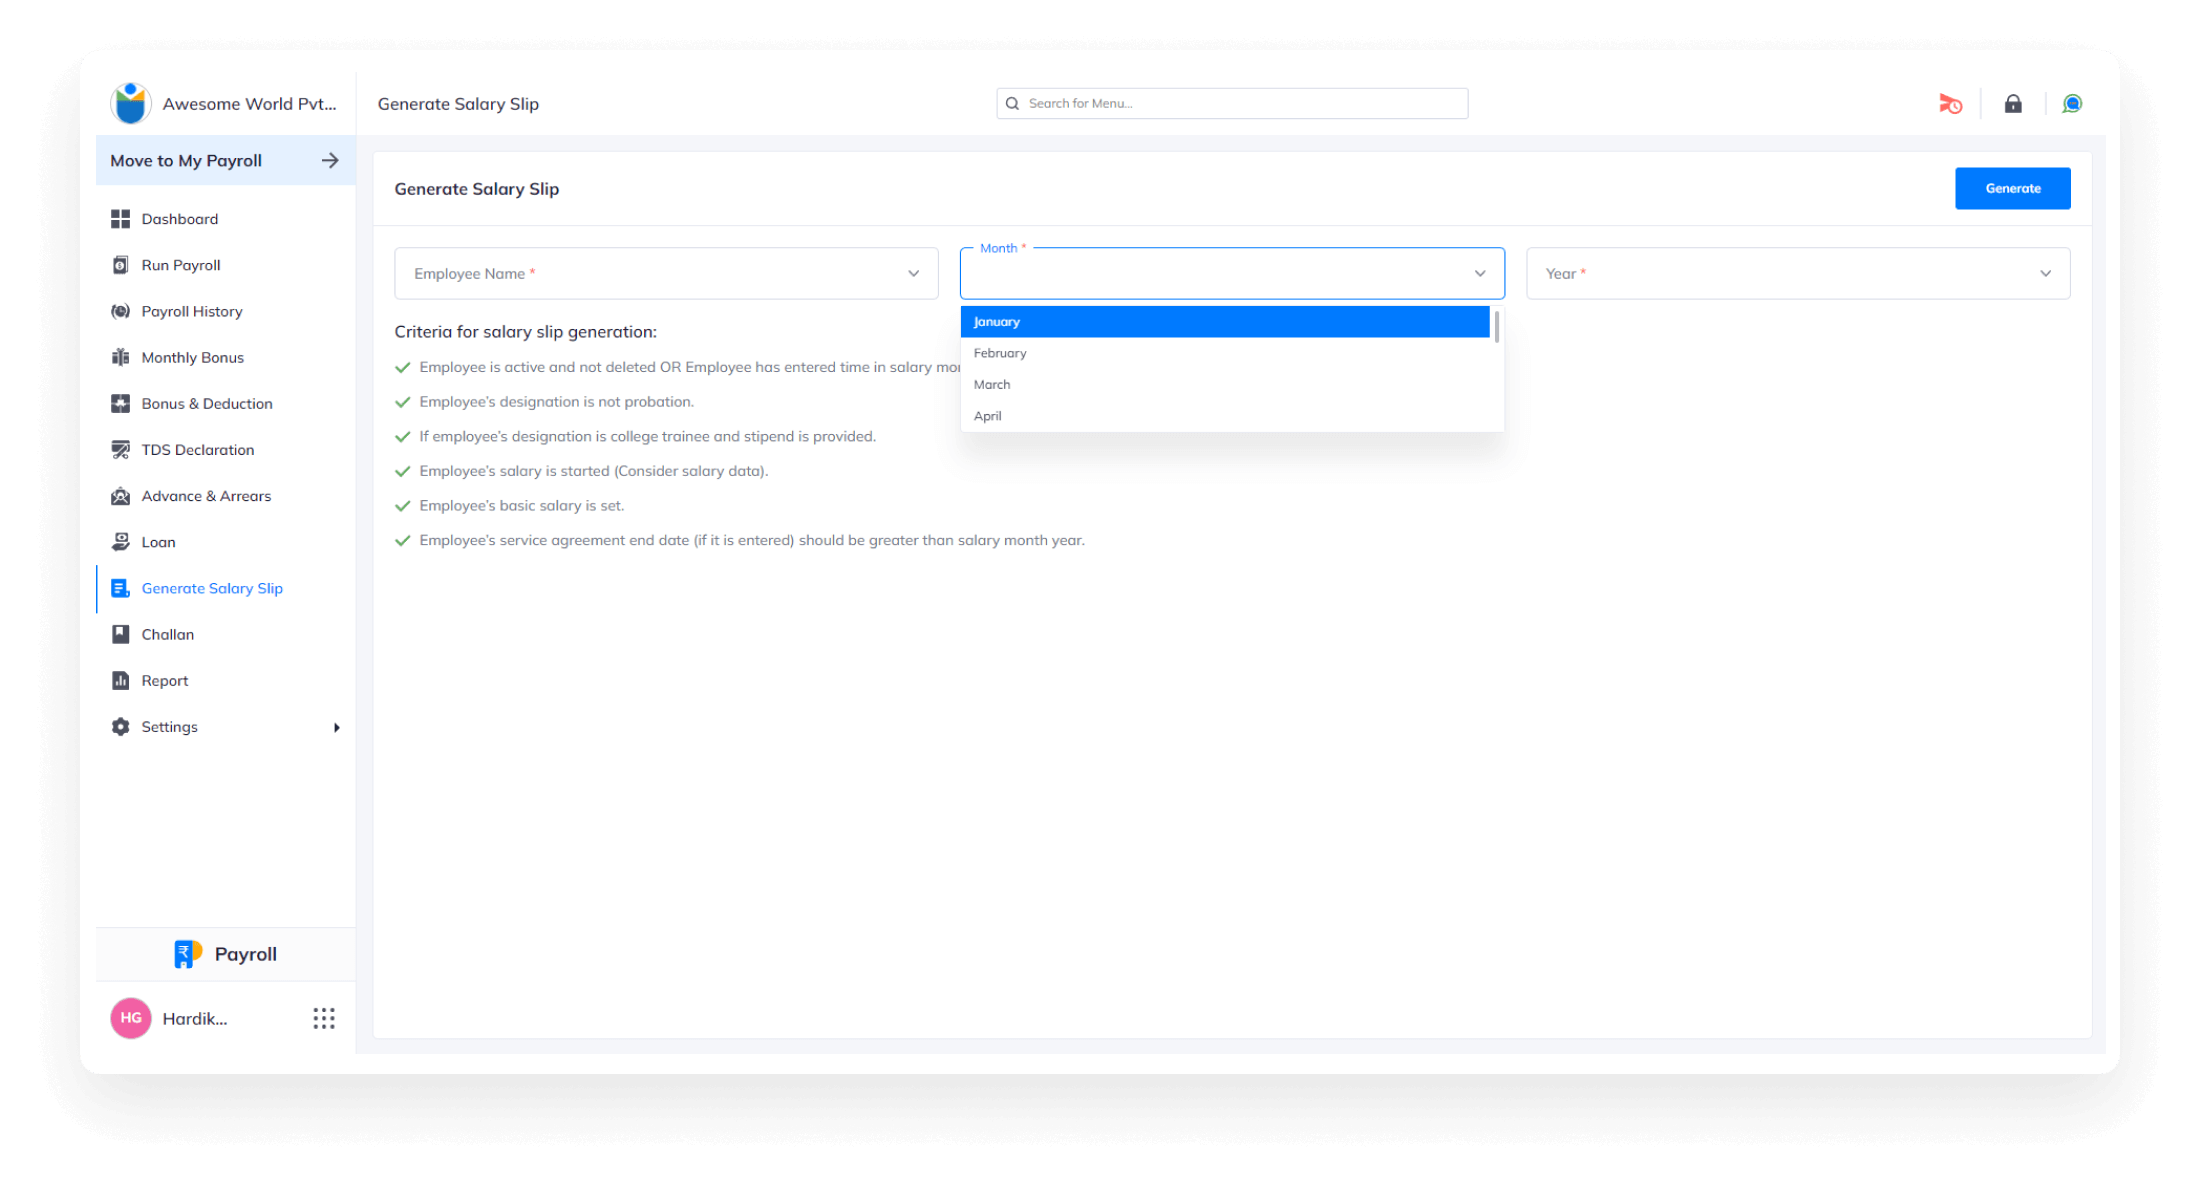This screenshot has height=1184, width=2200.
Task: Open Advance & Arrears section
Action: click(204, 496)
